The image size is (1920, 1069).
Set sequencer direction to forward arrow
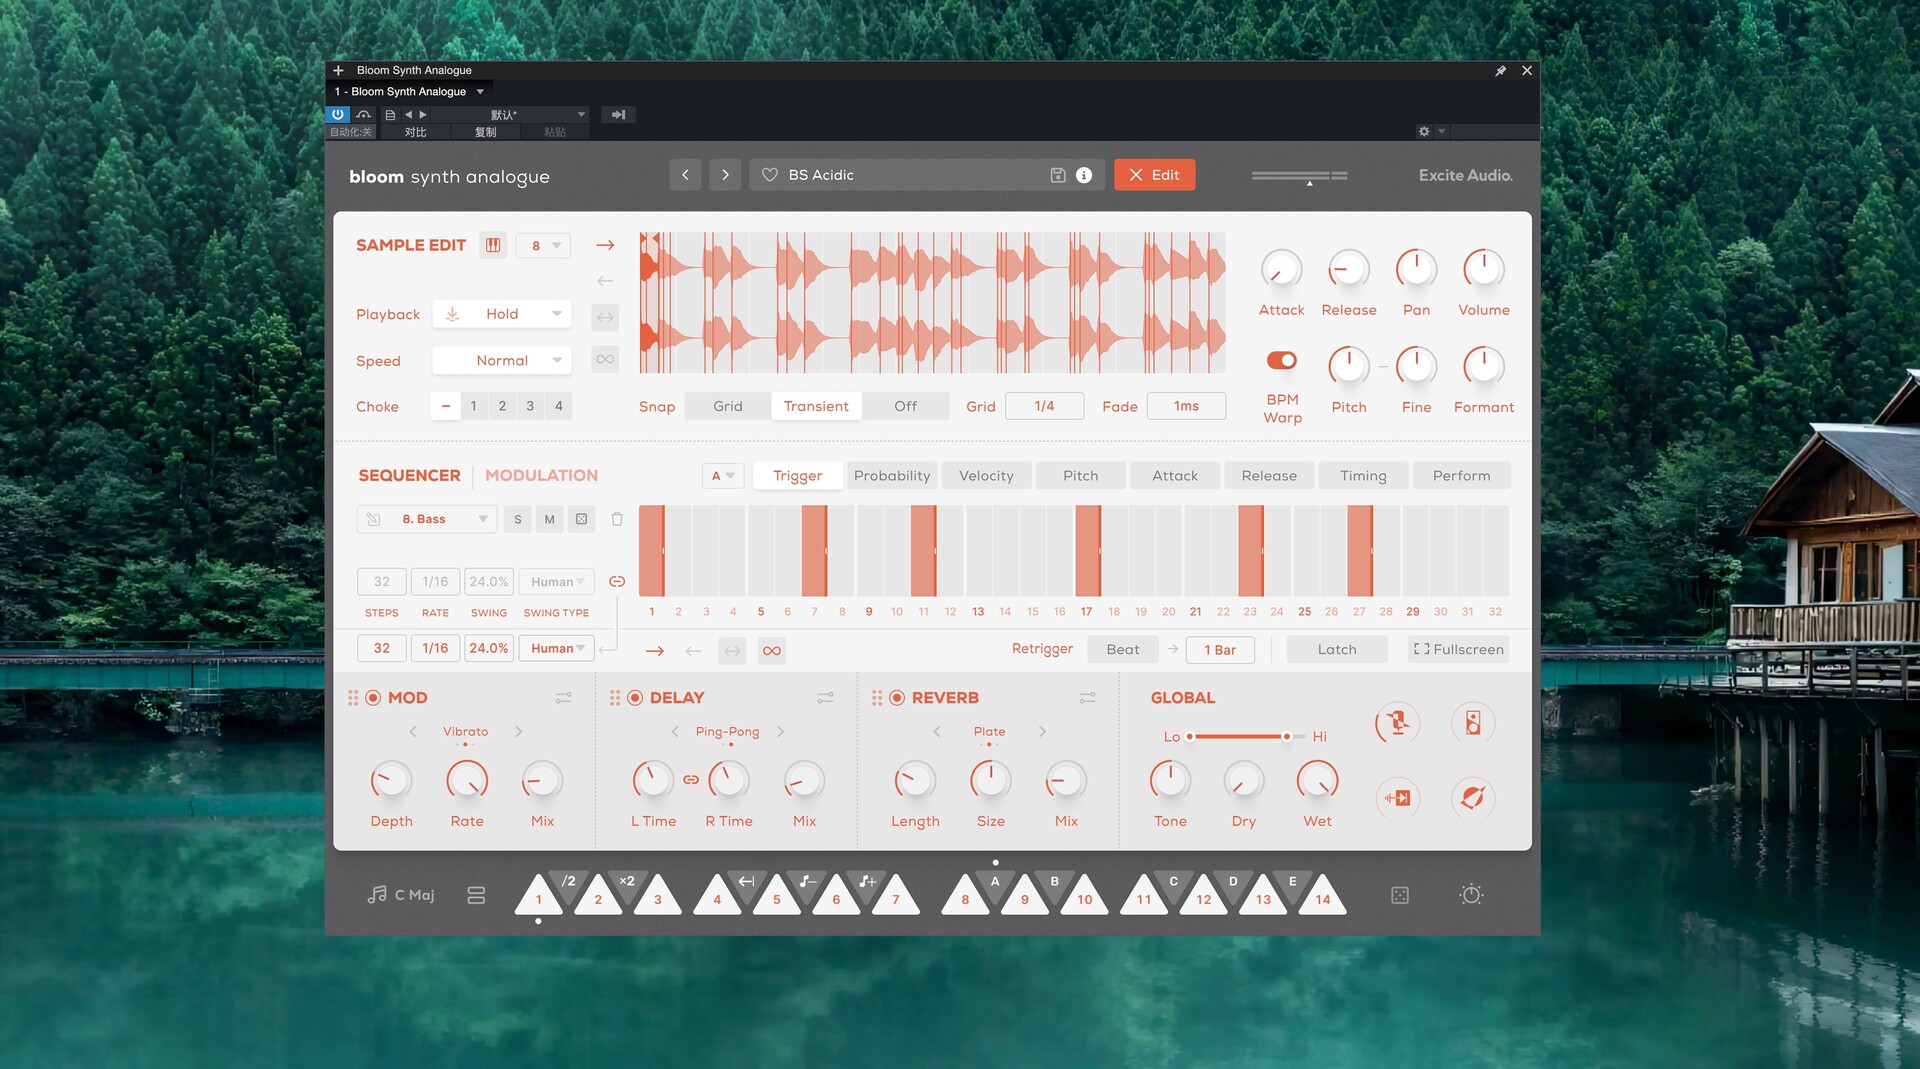coord(655,651)
